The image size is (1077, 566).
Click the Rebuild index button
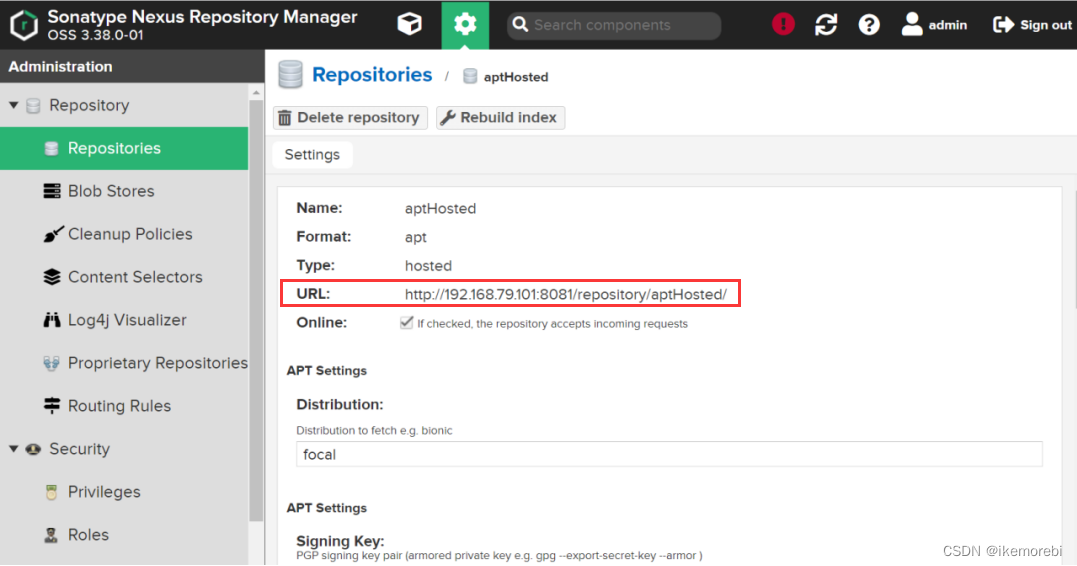(501, 117)
